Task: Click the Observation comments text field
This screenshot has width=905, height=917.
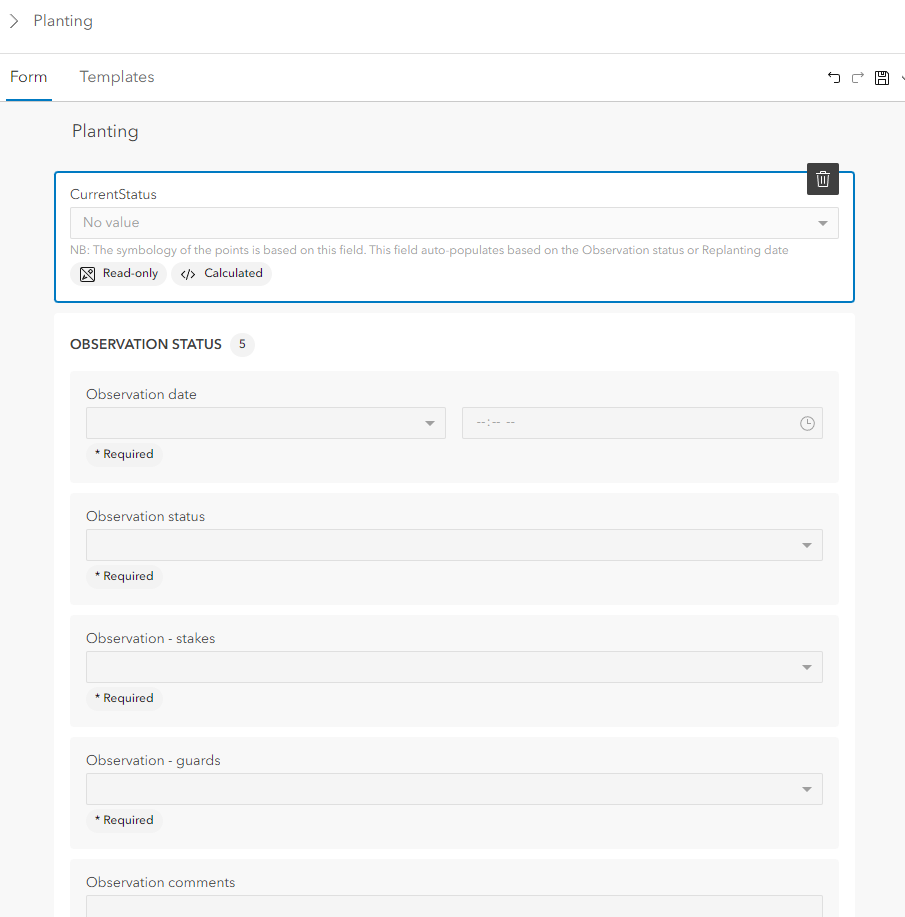Action: (454, 906)
